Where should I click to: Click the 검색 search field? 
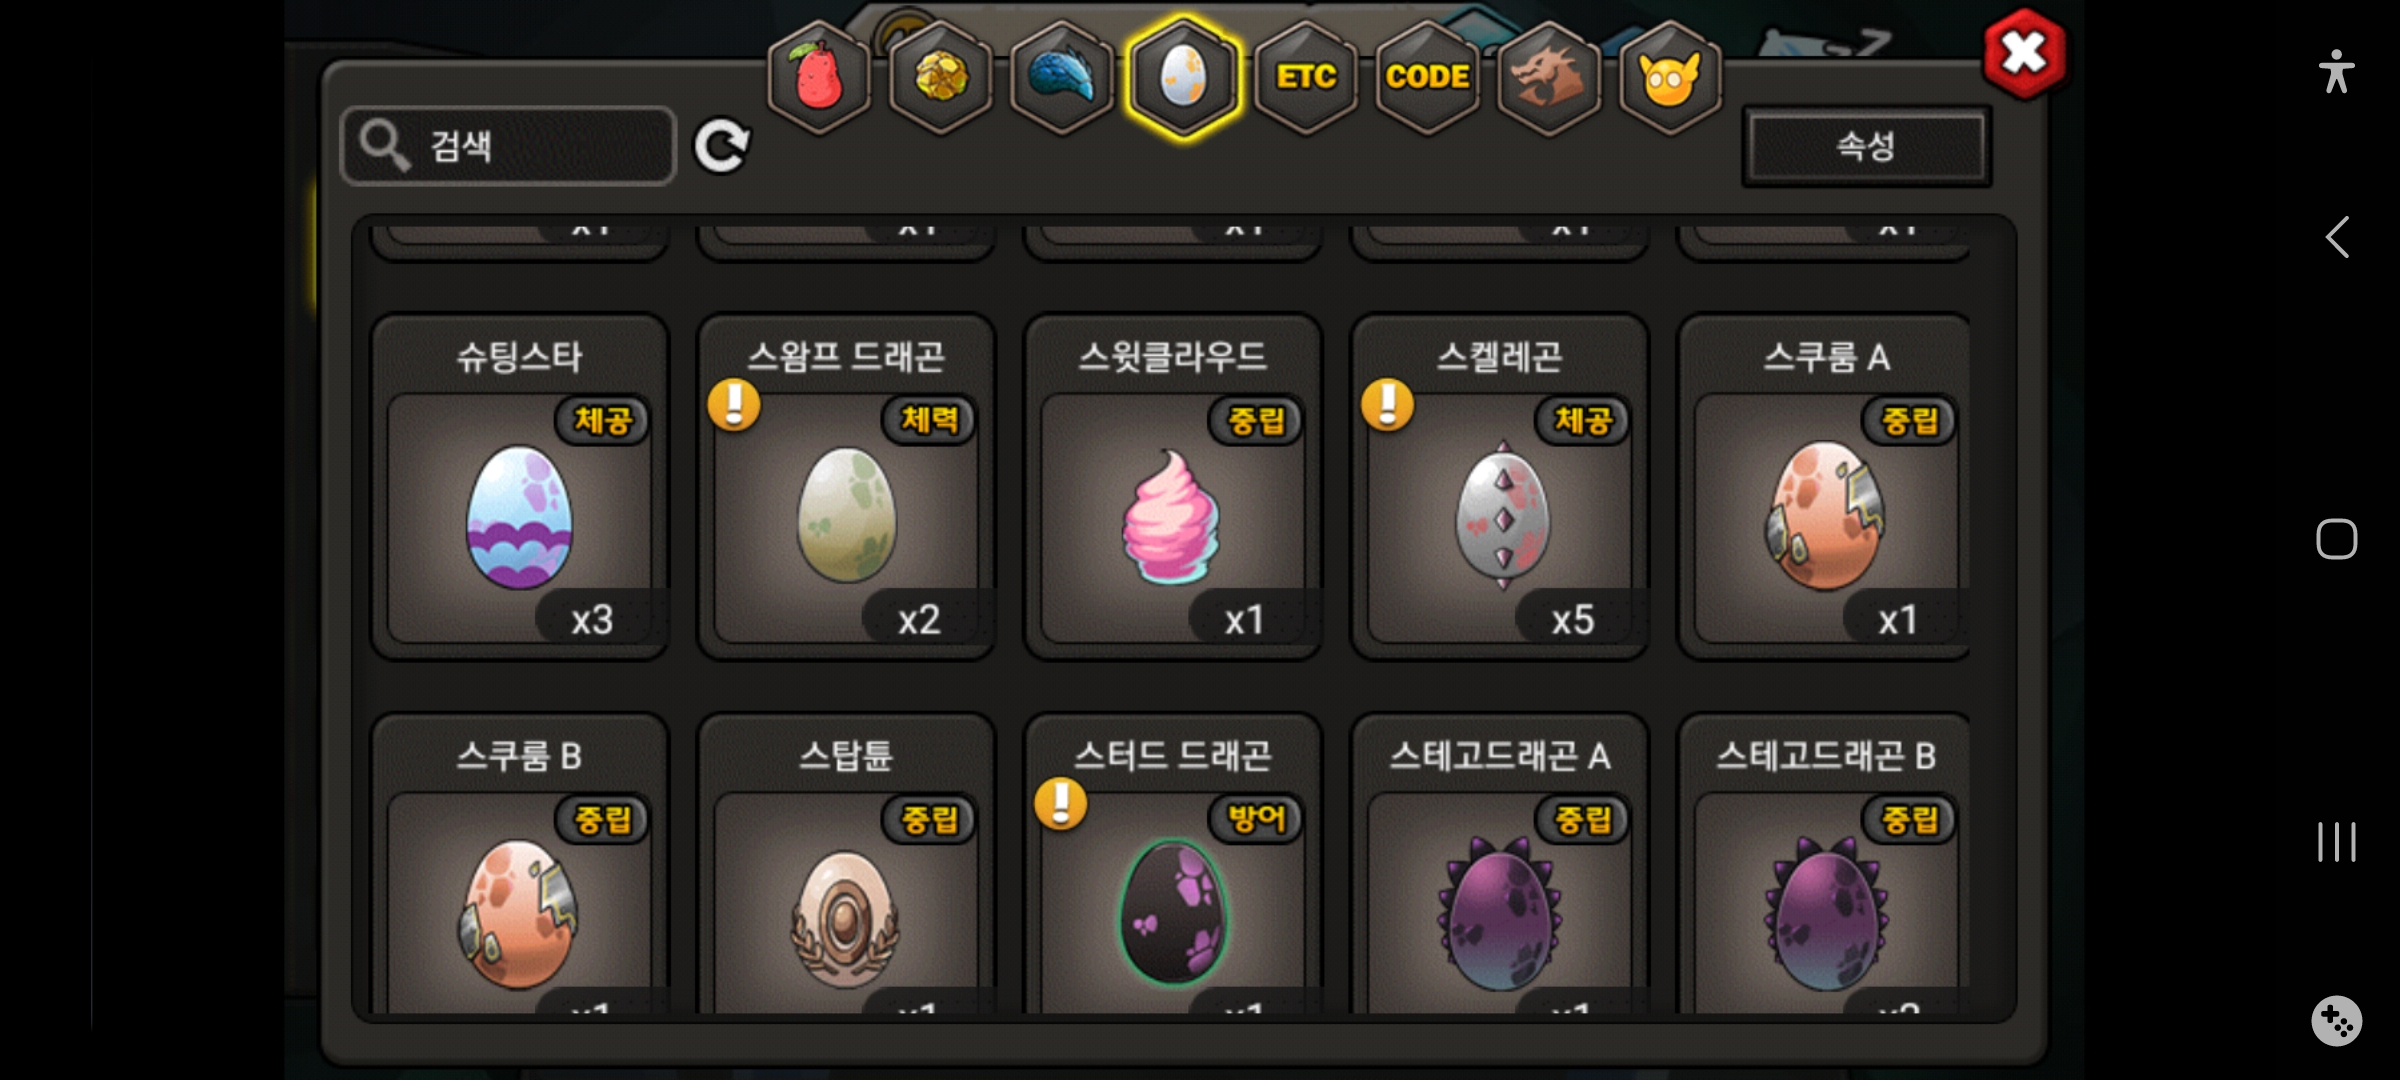pyautogui.click(x=508, y=146)
